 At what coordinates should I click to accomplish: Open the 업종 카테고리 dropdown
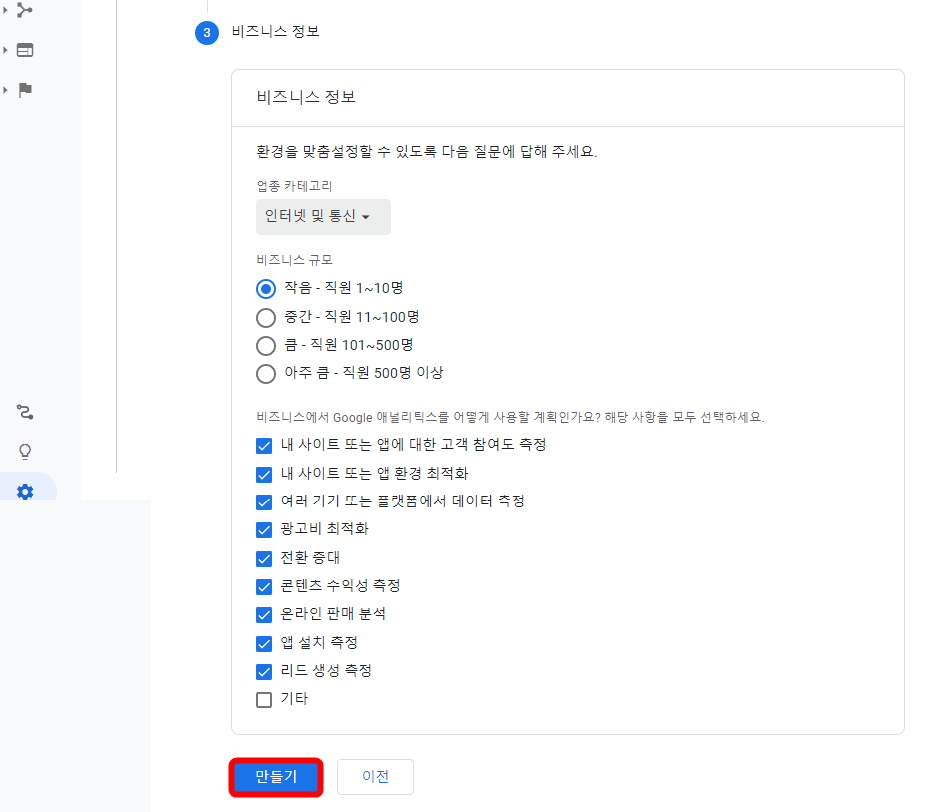pos(323,217)
